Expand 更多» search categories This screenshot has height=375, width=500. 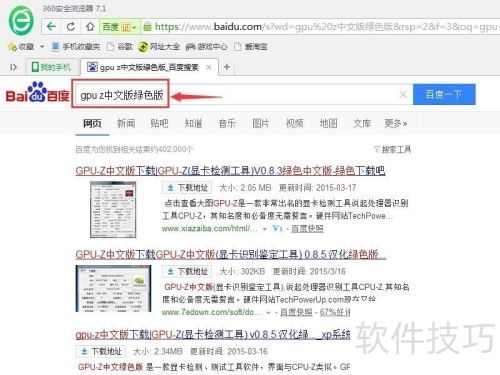tap(396, 123)
